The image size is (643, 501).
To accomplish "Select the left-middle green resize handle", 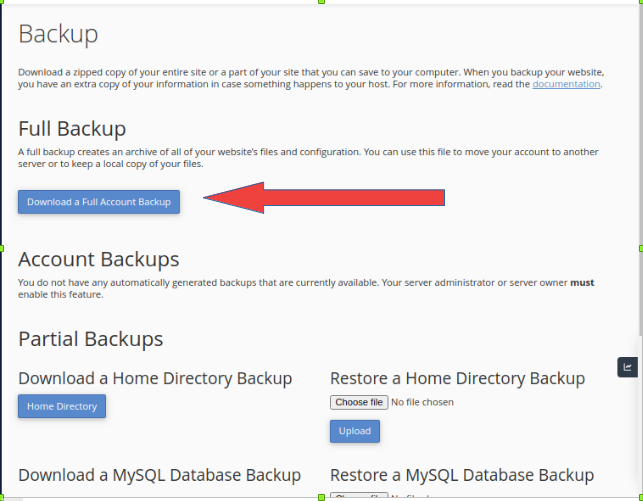I will (x=2, y=248).
